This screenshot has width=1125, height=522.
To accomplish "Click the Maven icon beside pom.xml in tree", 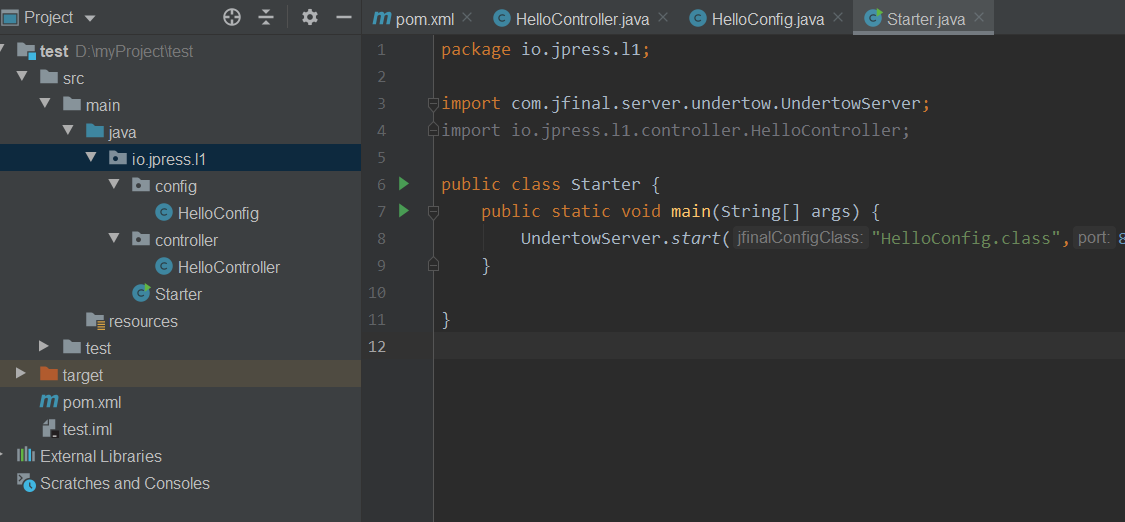I will (49, 402).
